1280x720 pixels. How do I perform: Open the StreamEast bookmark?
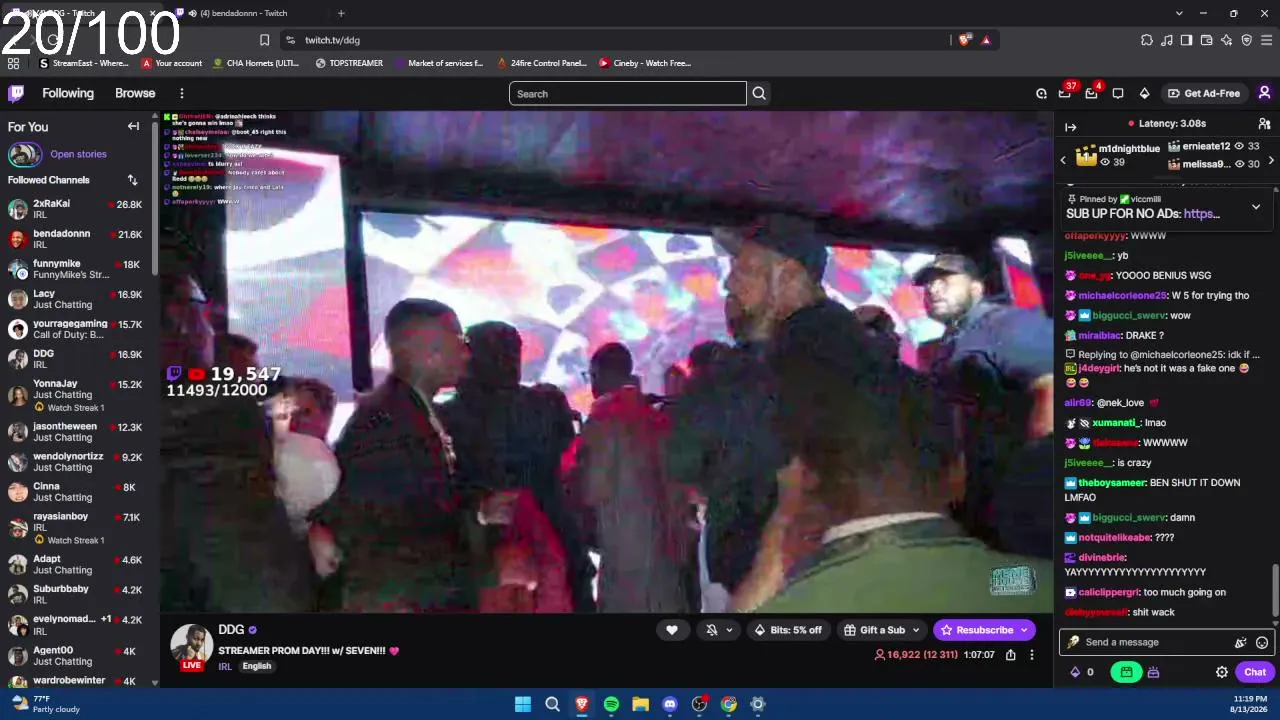(84, 63)
